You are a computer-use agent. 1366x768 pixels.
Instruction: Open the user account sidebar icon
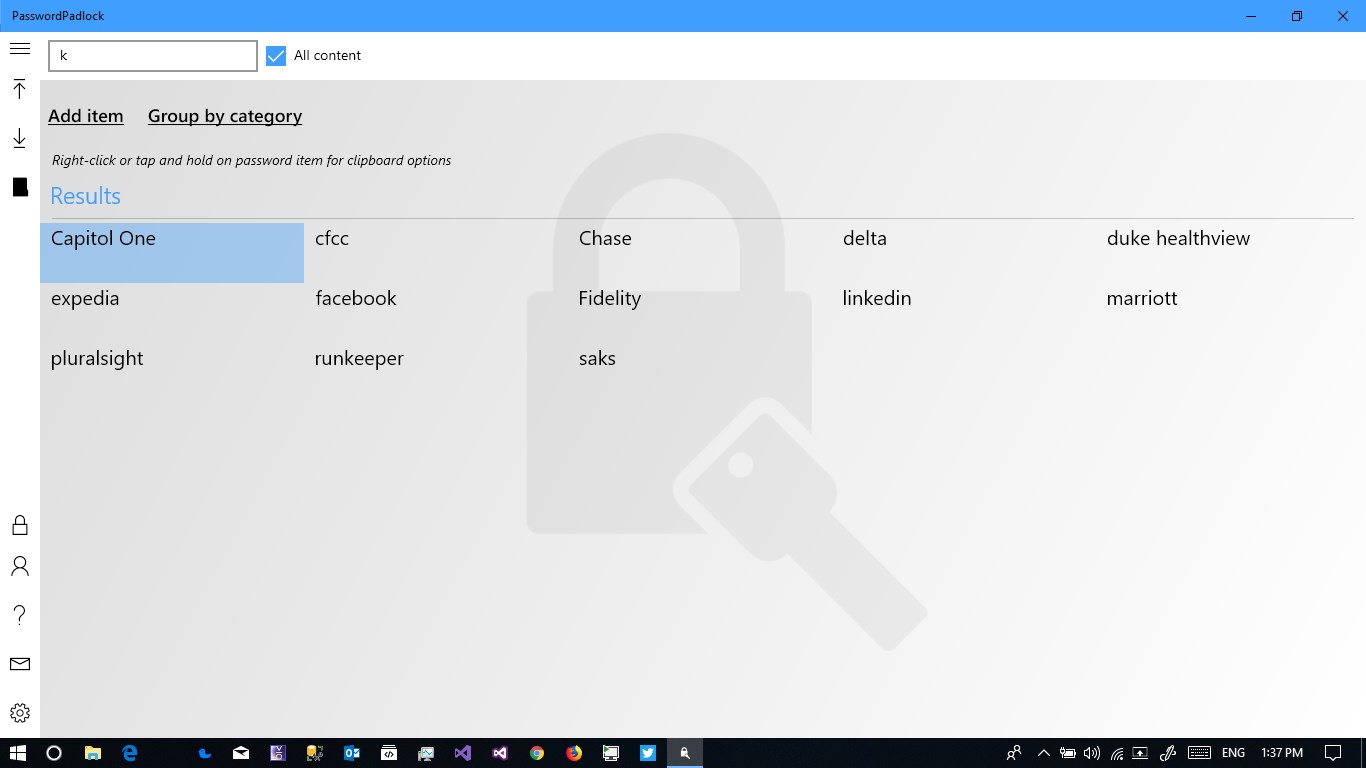point(19,565)
